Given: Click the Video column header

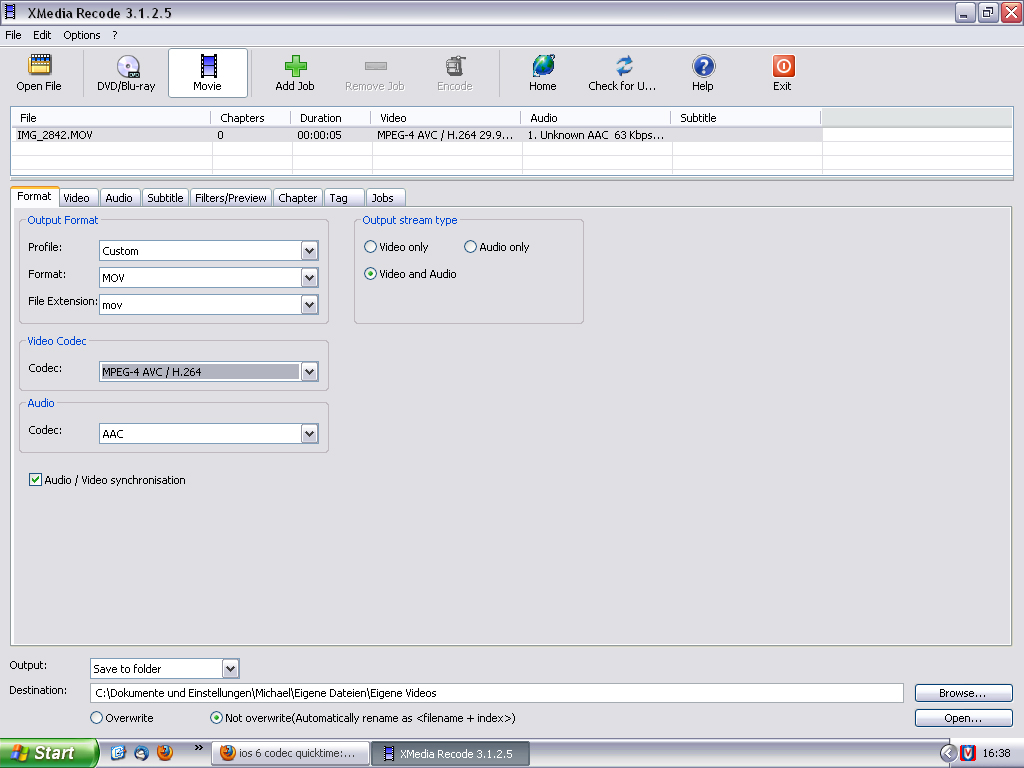Looking at the screenshot, I should click(x=446, y=118).
